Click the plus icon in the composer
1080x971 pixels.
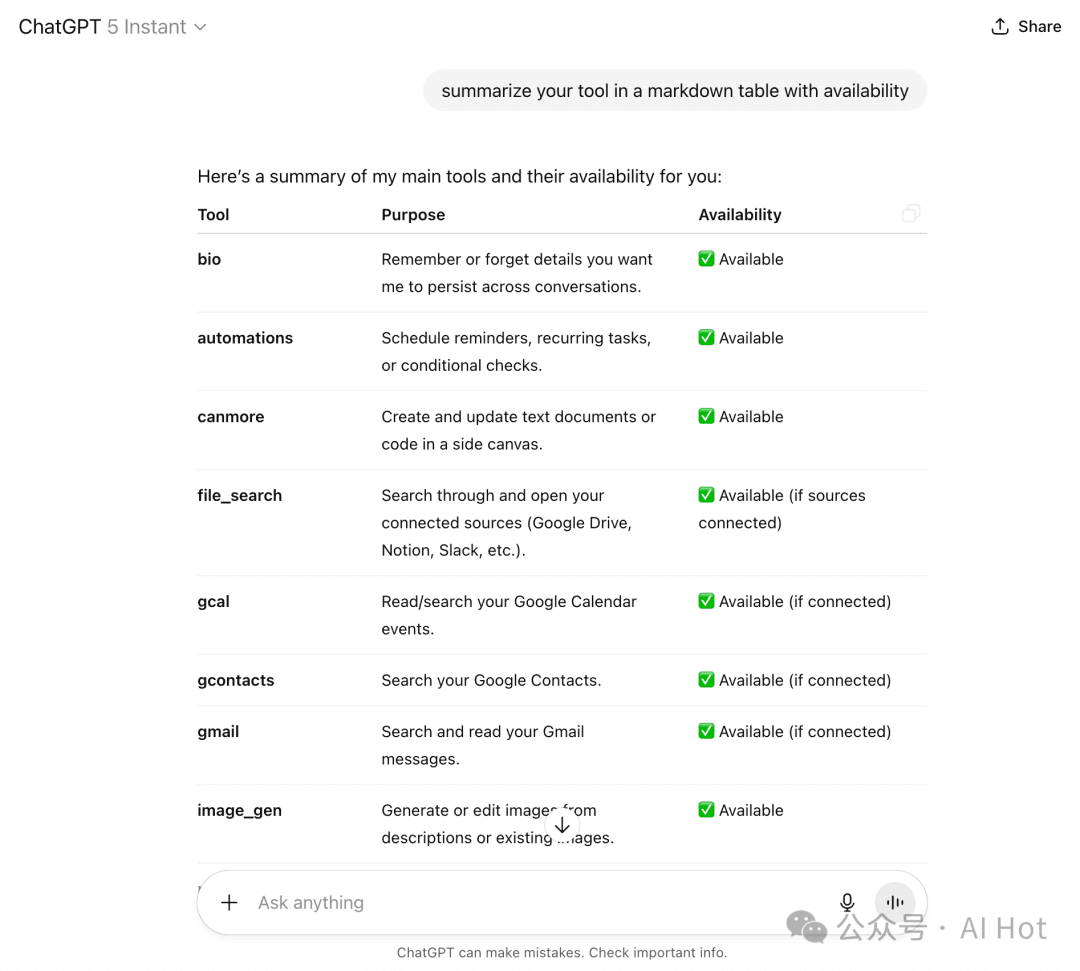click(229, 902)
